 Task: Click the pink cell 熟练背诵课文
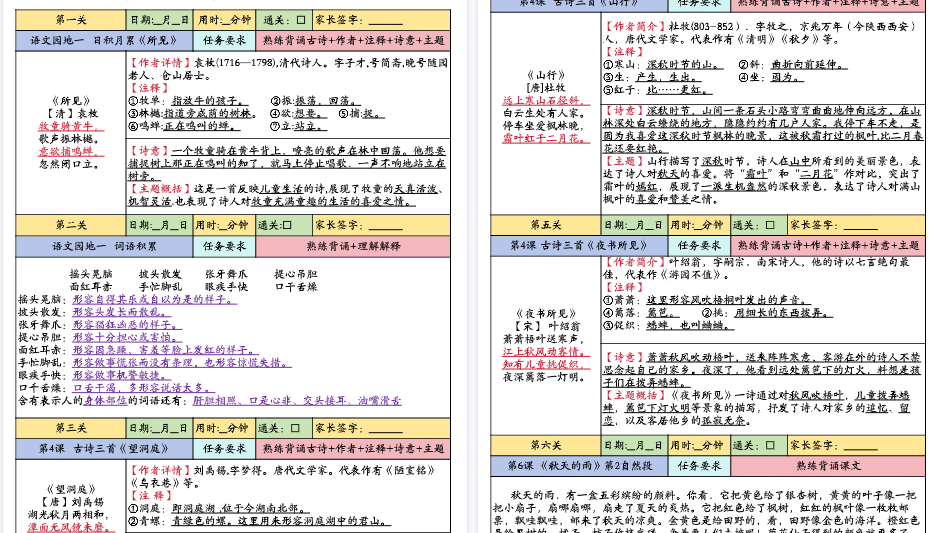(x=828, y=466)
